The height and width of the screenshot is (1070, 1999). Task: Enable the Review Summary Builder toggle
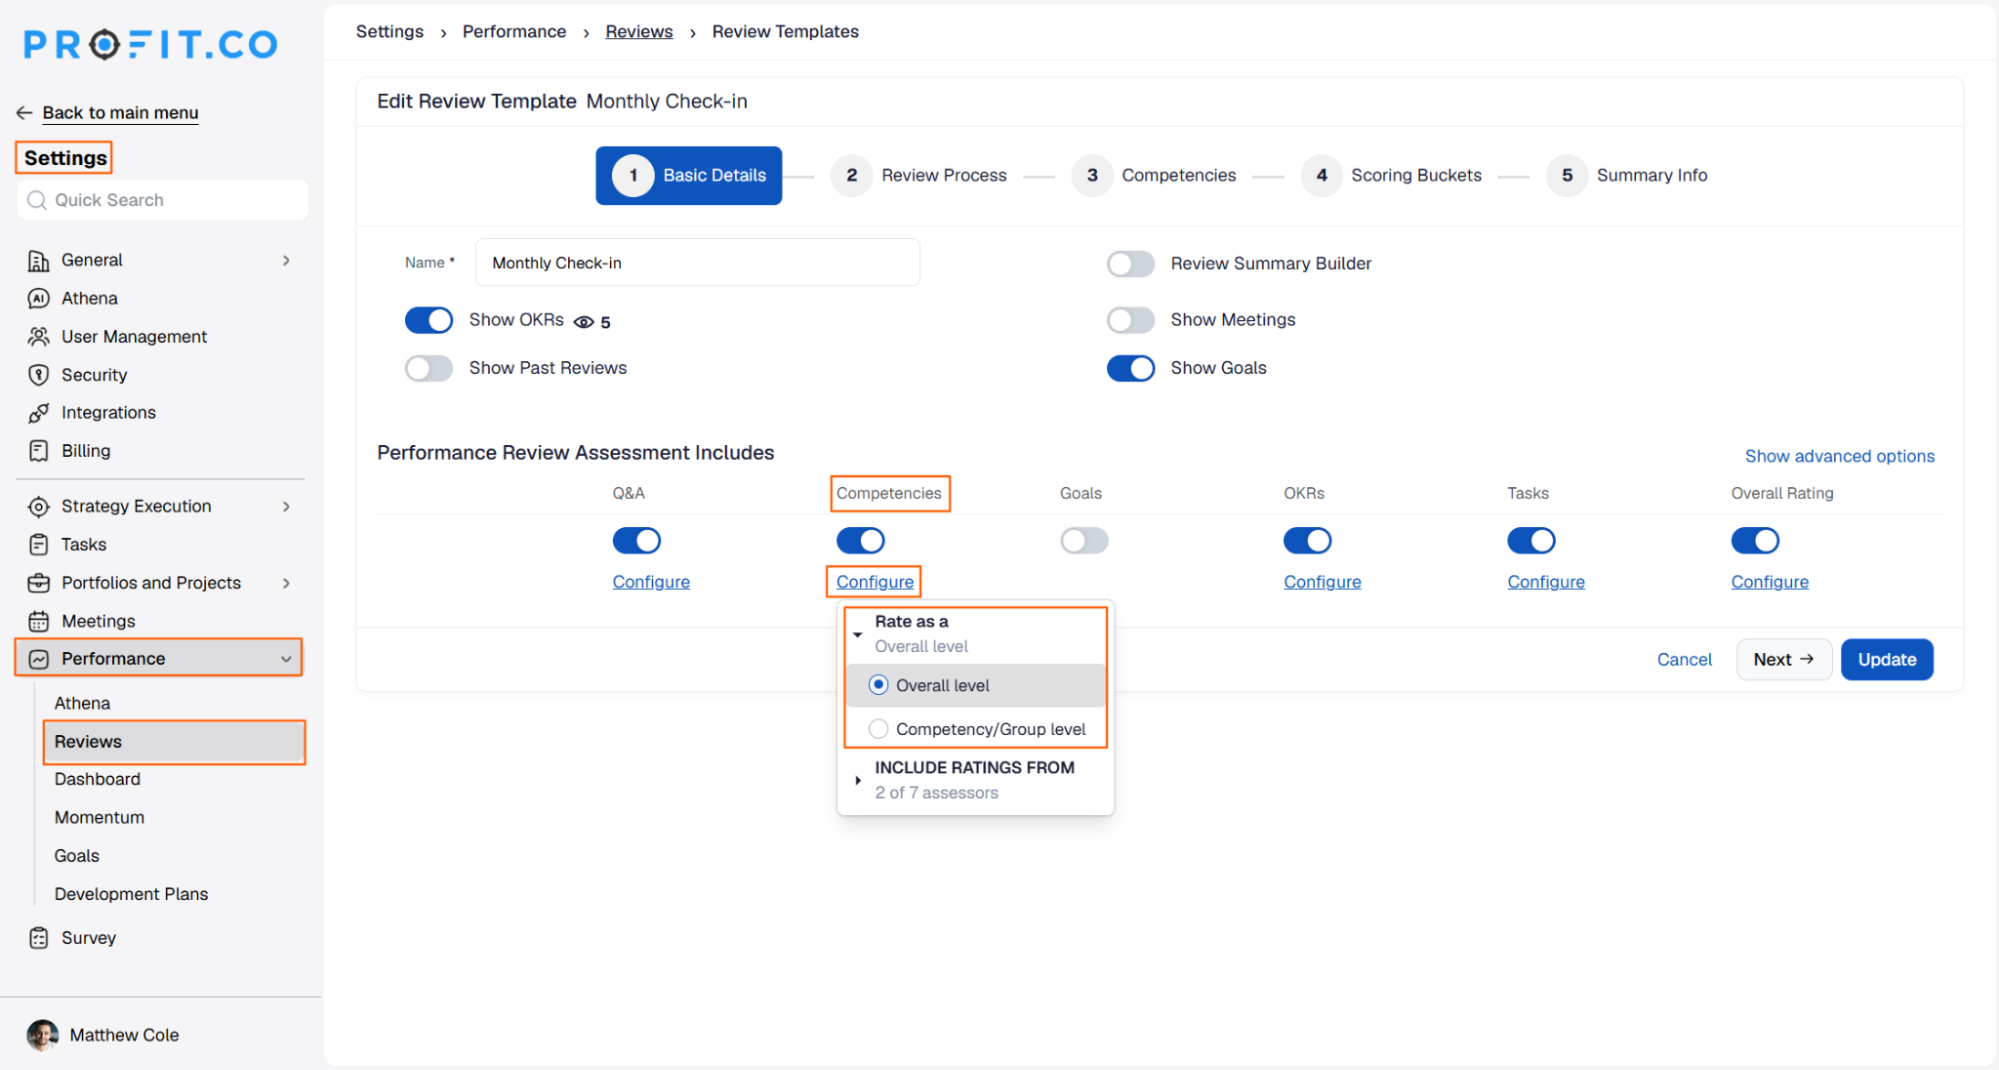(1131, 264)
